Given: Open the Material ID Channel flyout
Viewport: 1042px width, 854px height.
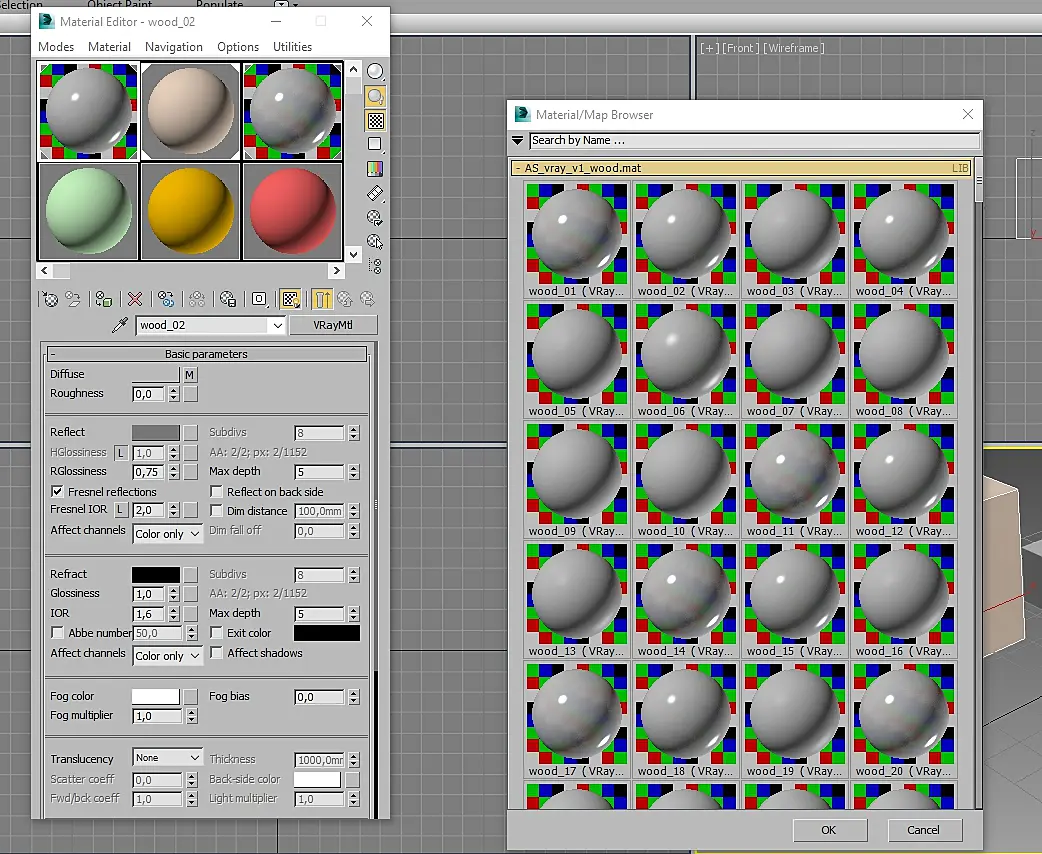Looking at the screenshot, I should click(x=259, y=300).
